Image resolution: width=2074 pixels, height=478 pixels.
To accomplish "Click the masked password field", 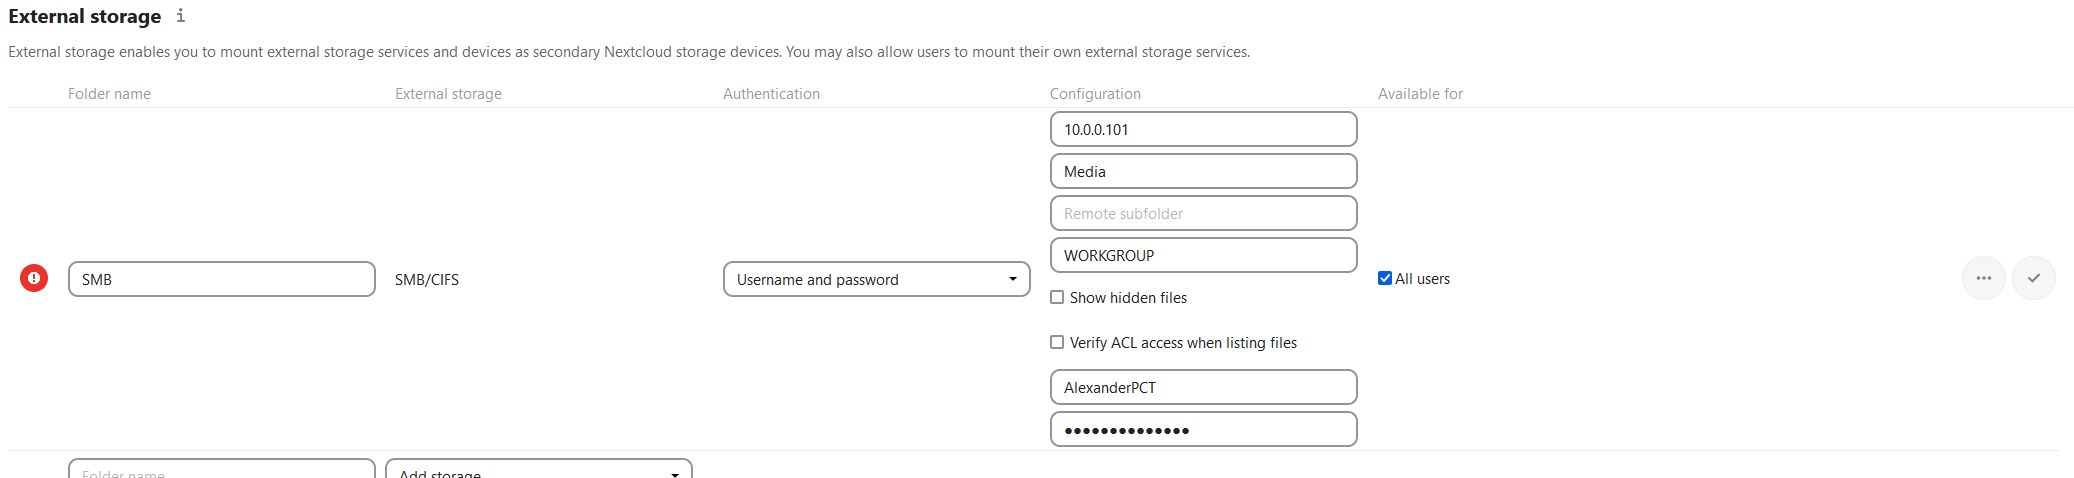I will click(1203, 429).
